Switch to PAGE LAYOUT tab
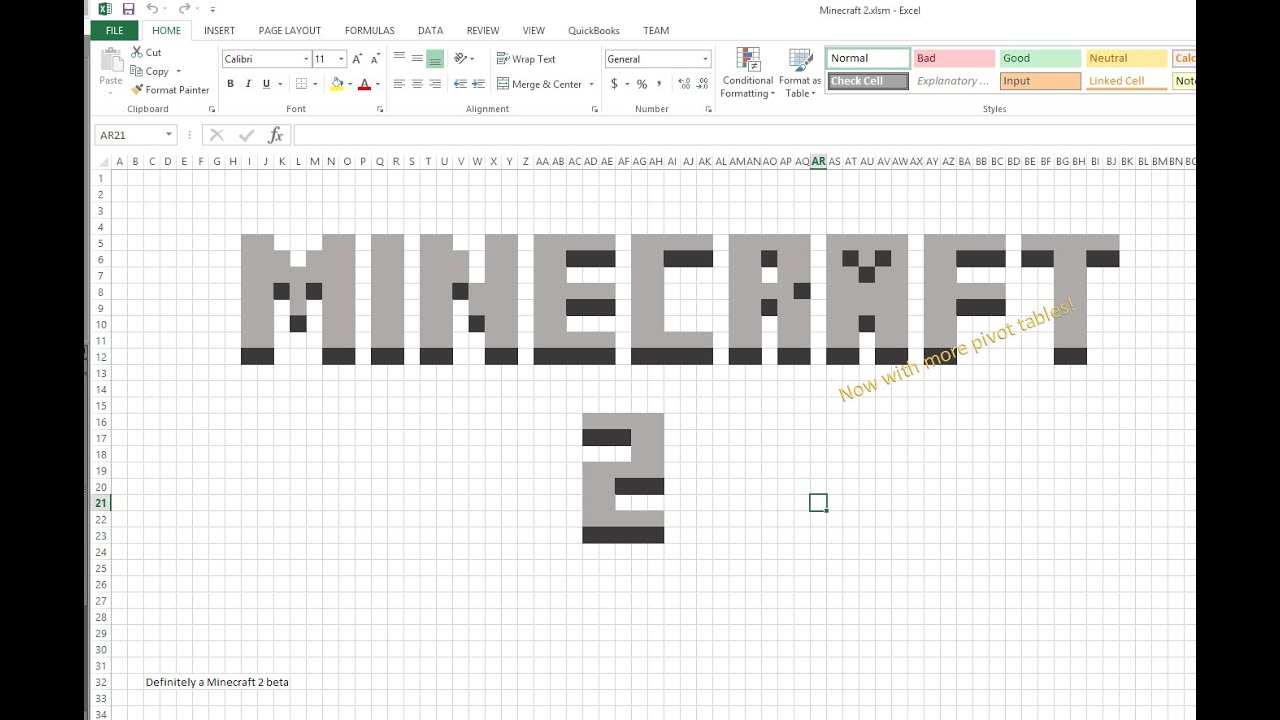The image size is (1280, 720). (290, 31)
